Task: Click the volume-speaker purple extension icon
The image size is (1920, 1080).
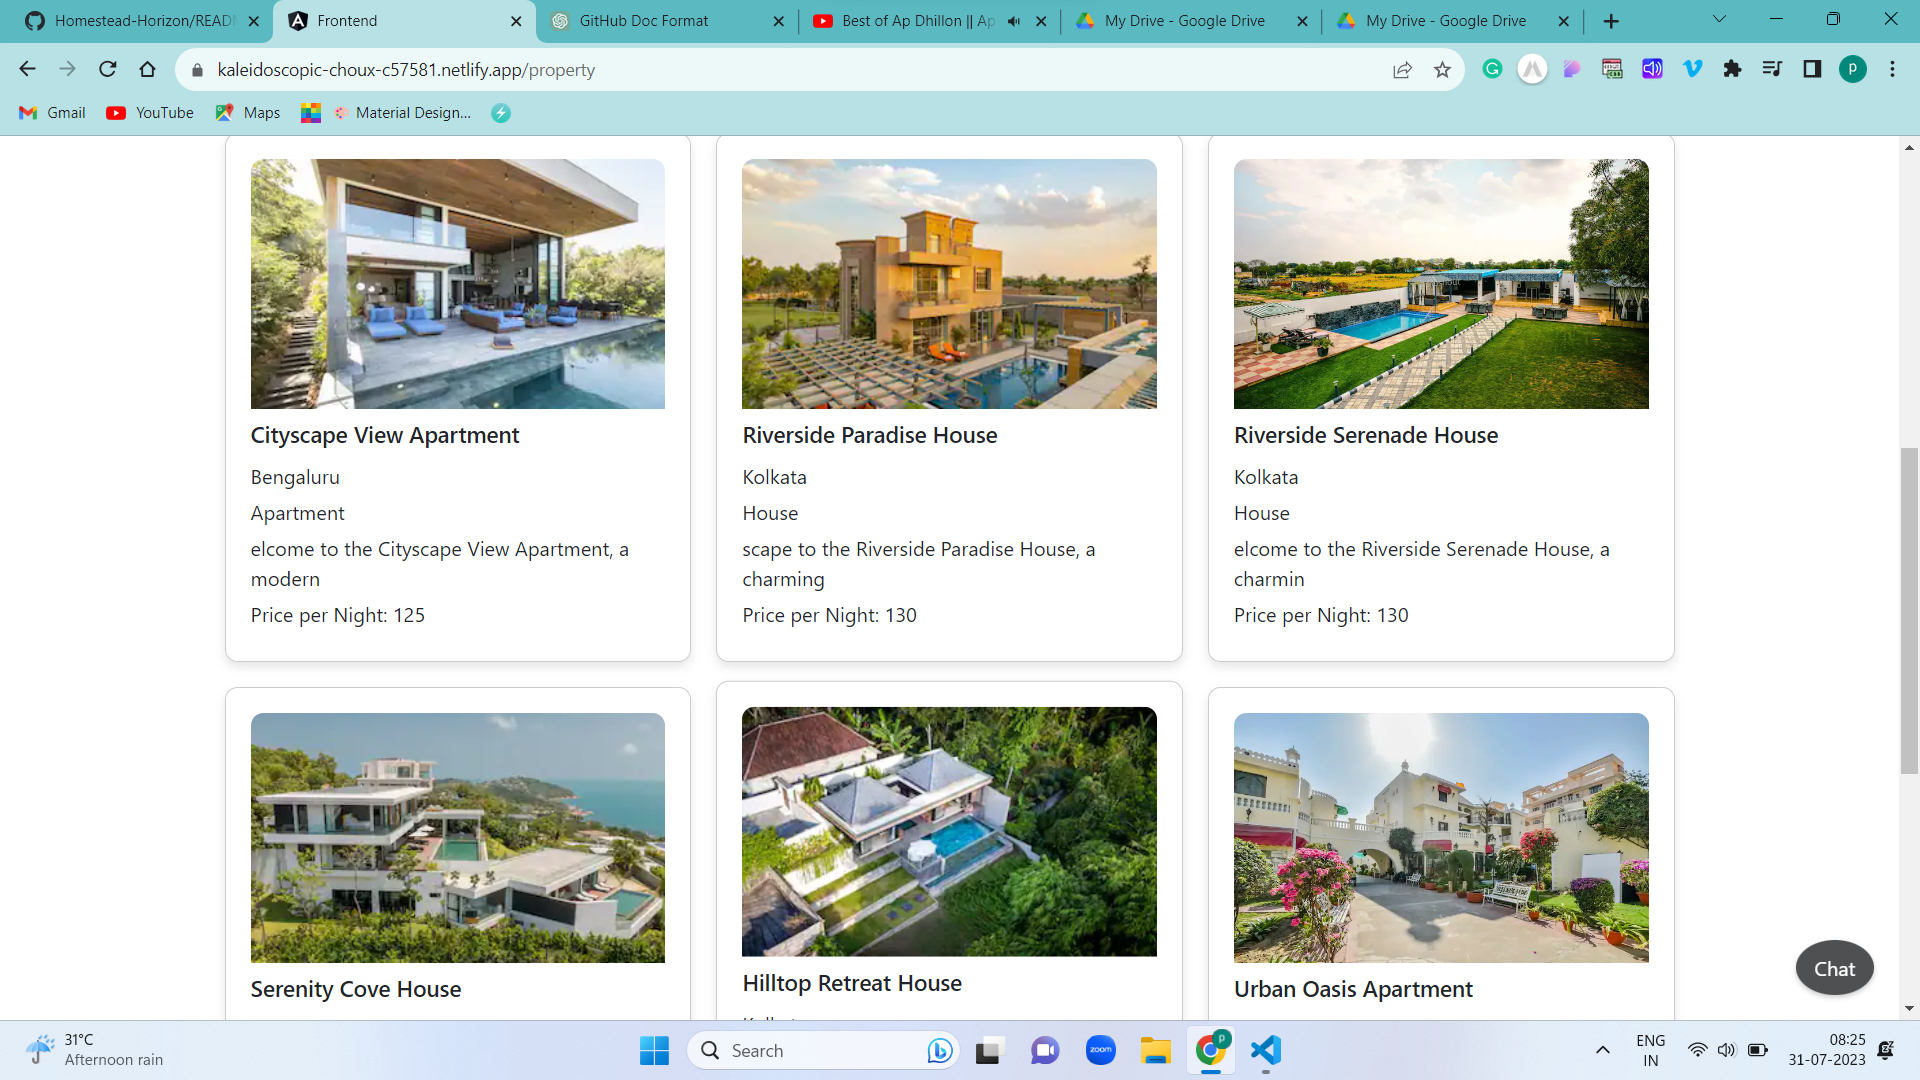Action: [x=1651, y=70]
